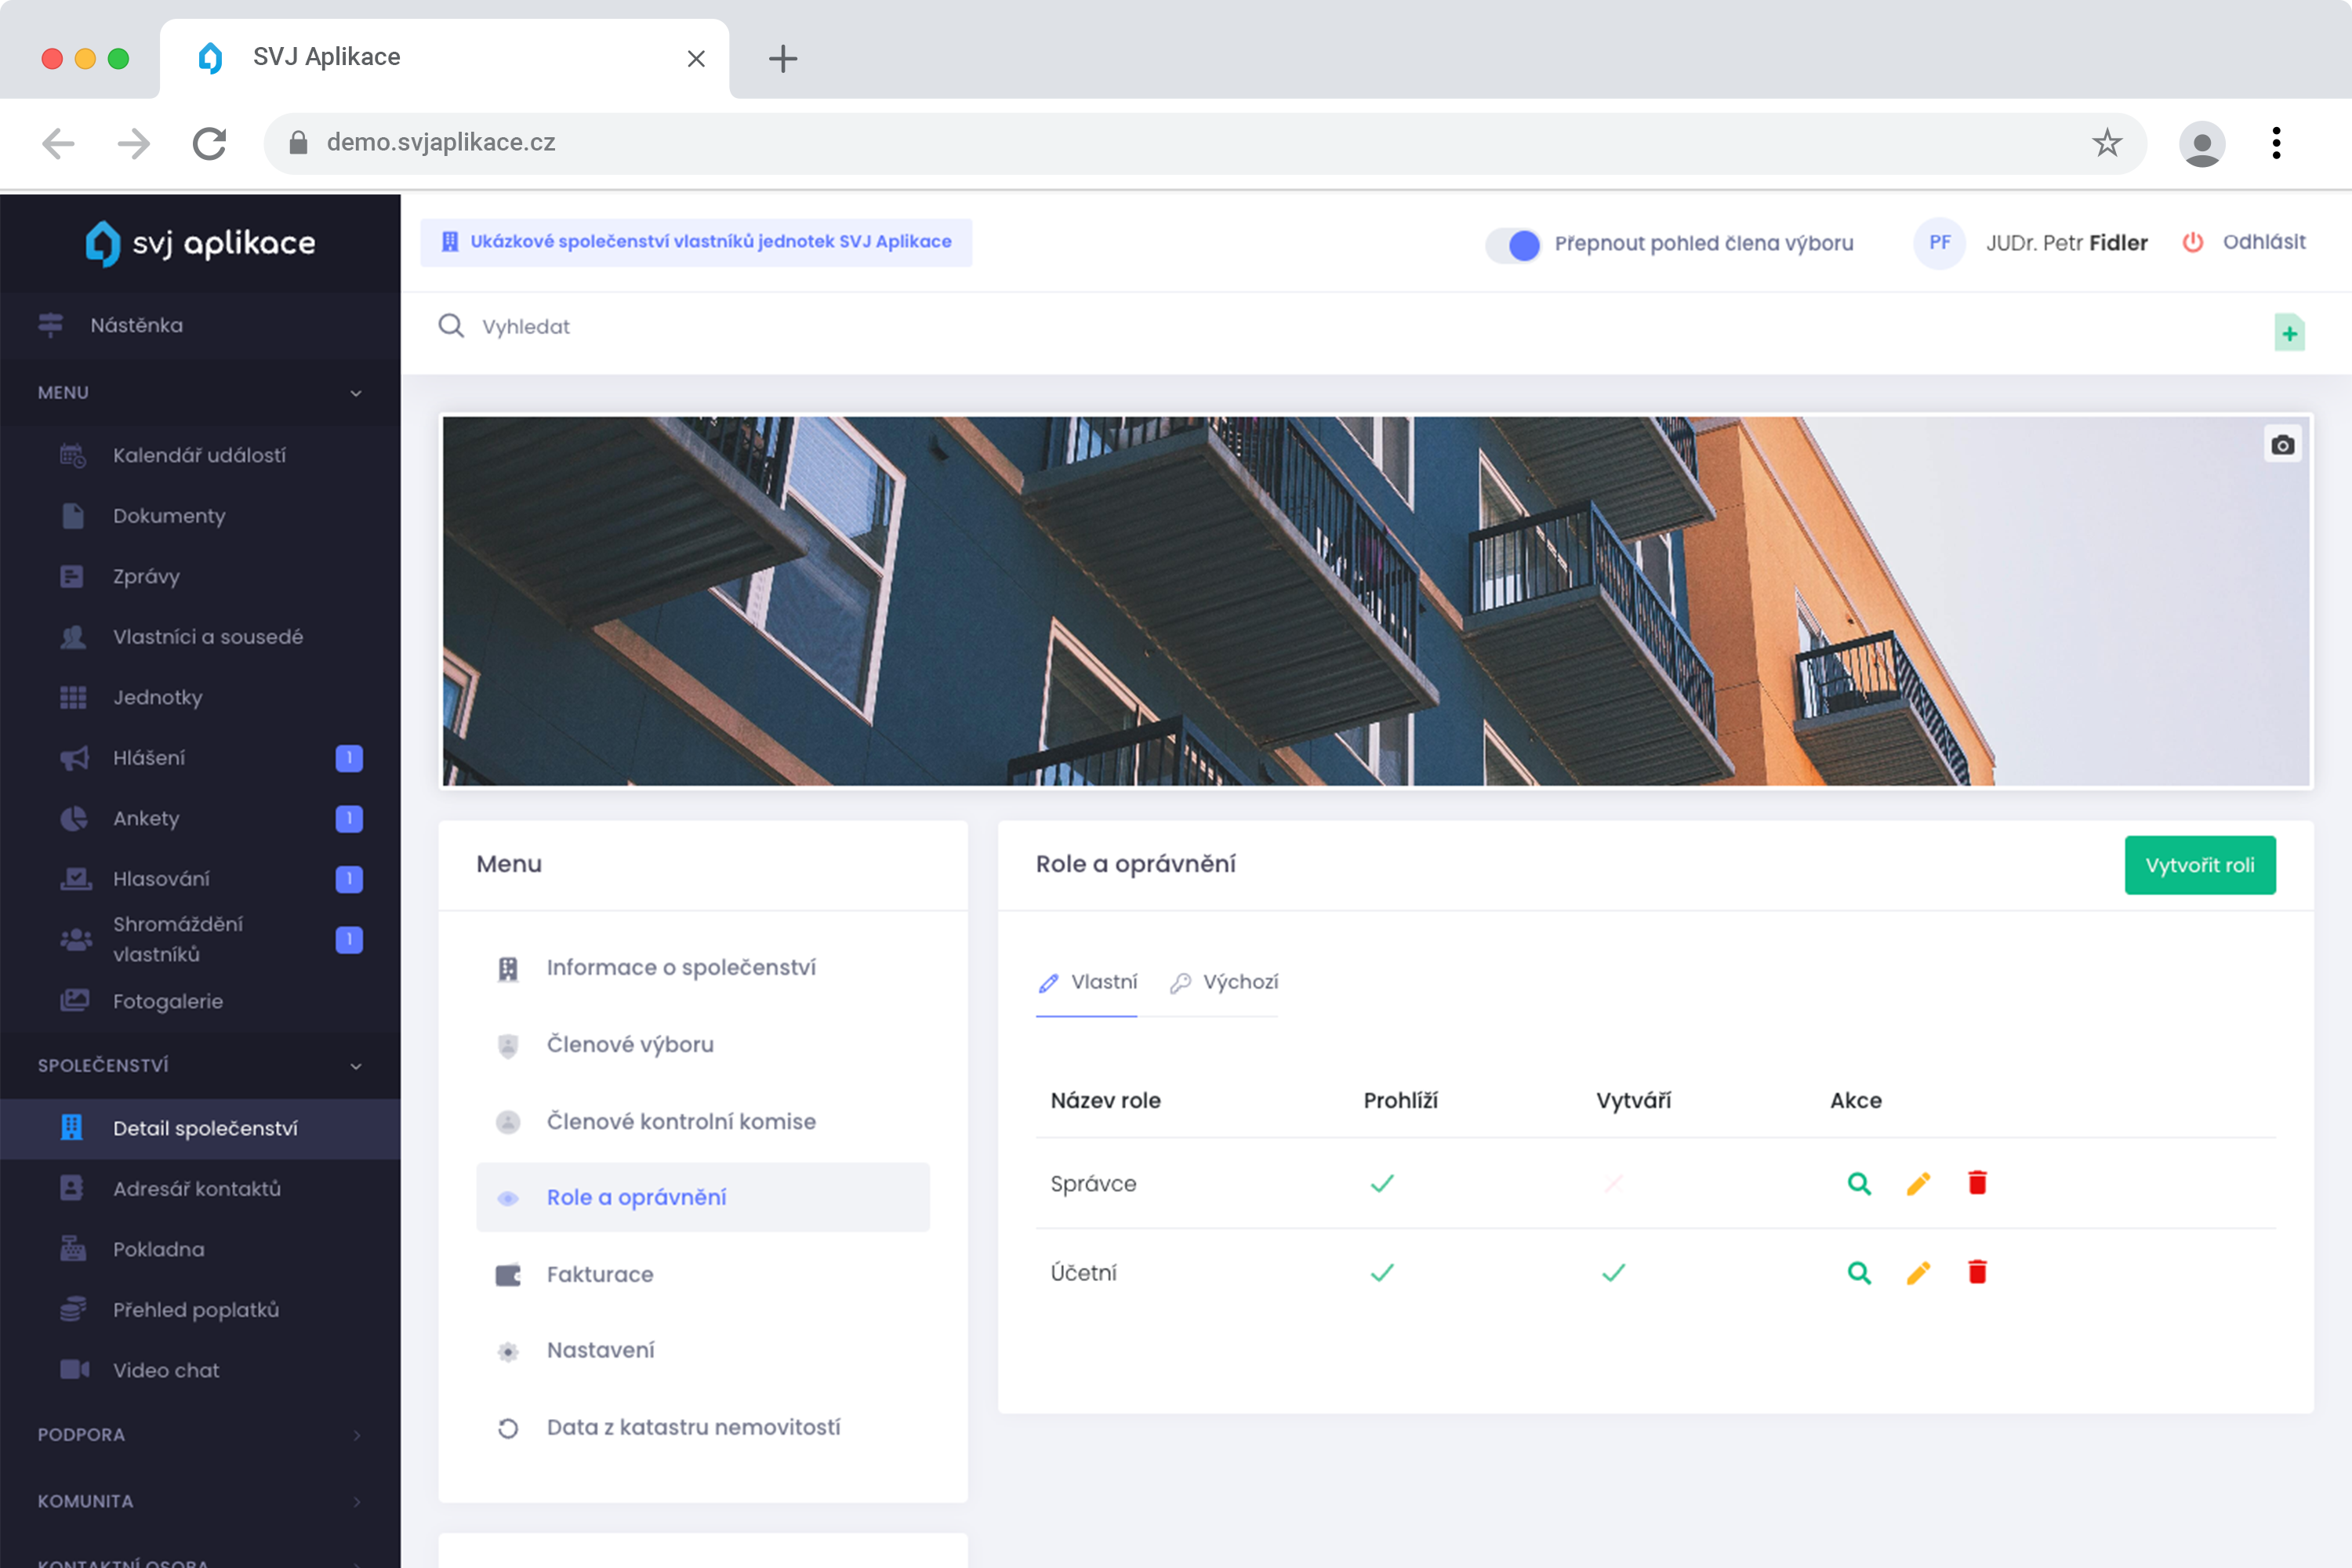Open Kalendář událostí in the sidebar
This screenshot has height=1568, width=2352.
coord(199,455)
